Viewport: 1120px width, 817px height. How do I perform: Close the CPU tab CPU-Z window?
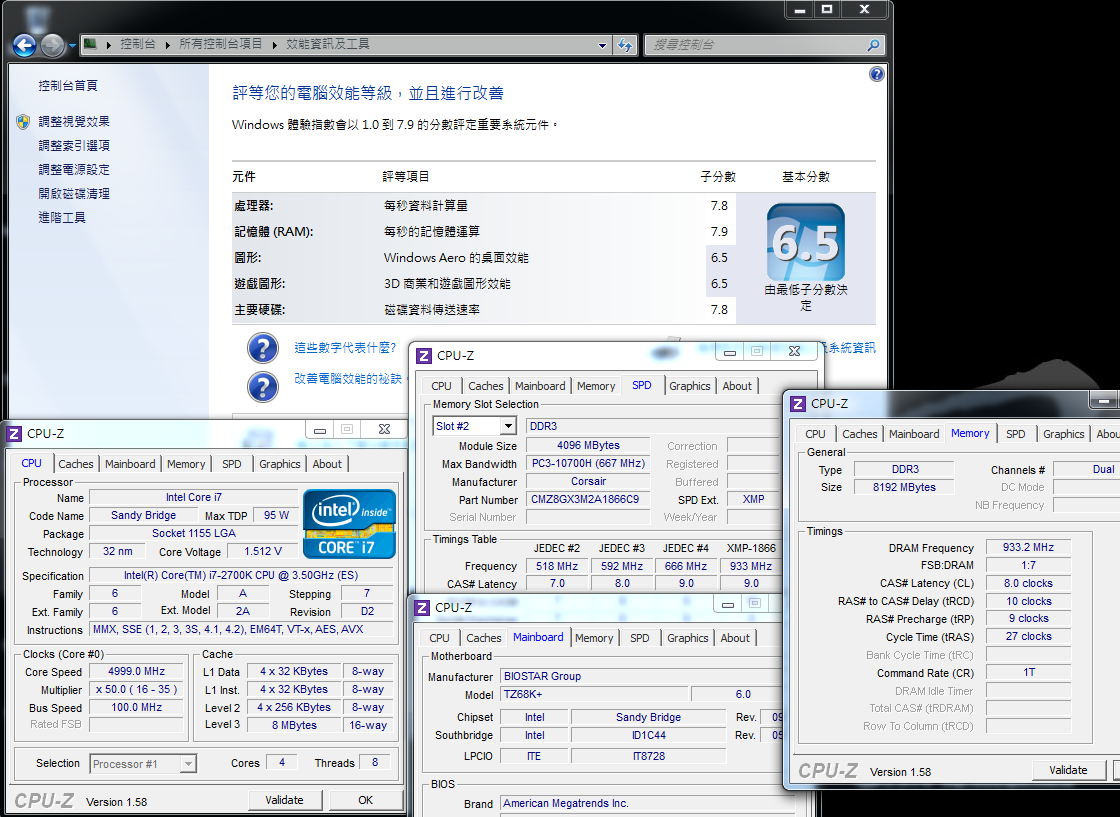click(384, 429)
